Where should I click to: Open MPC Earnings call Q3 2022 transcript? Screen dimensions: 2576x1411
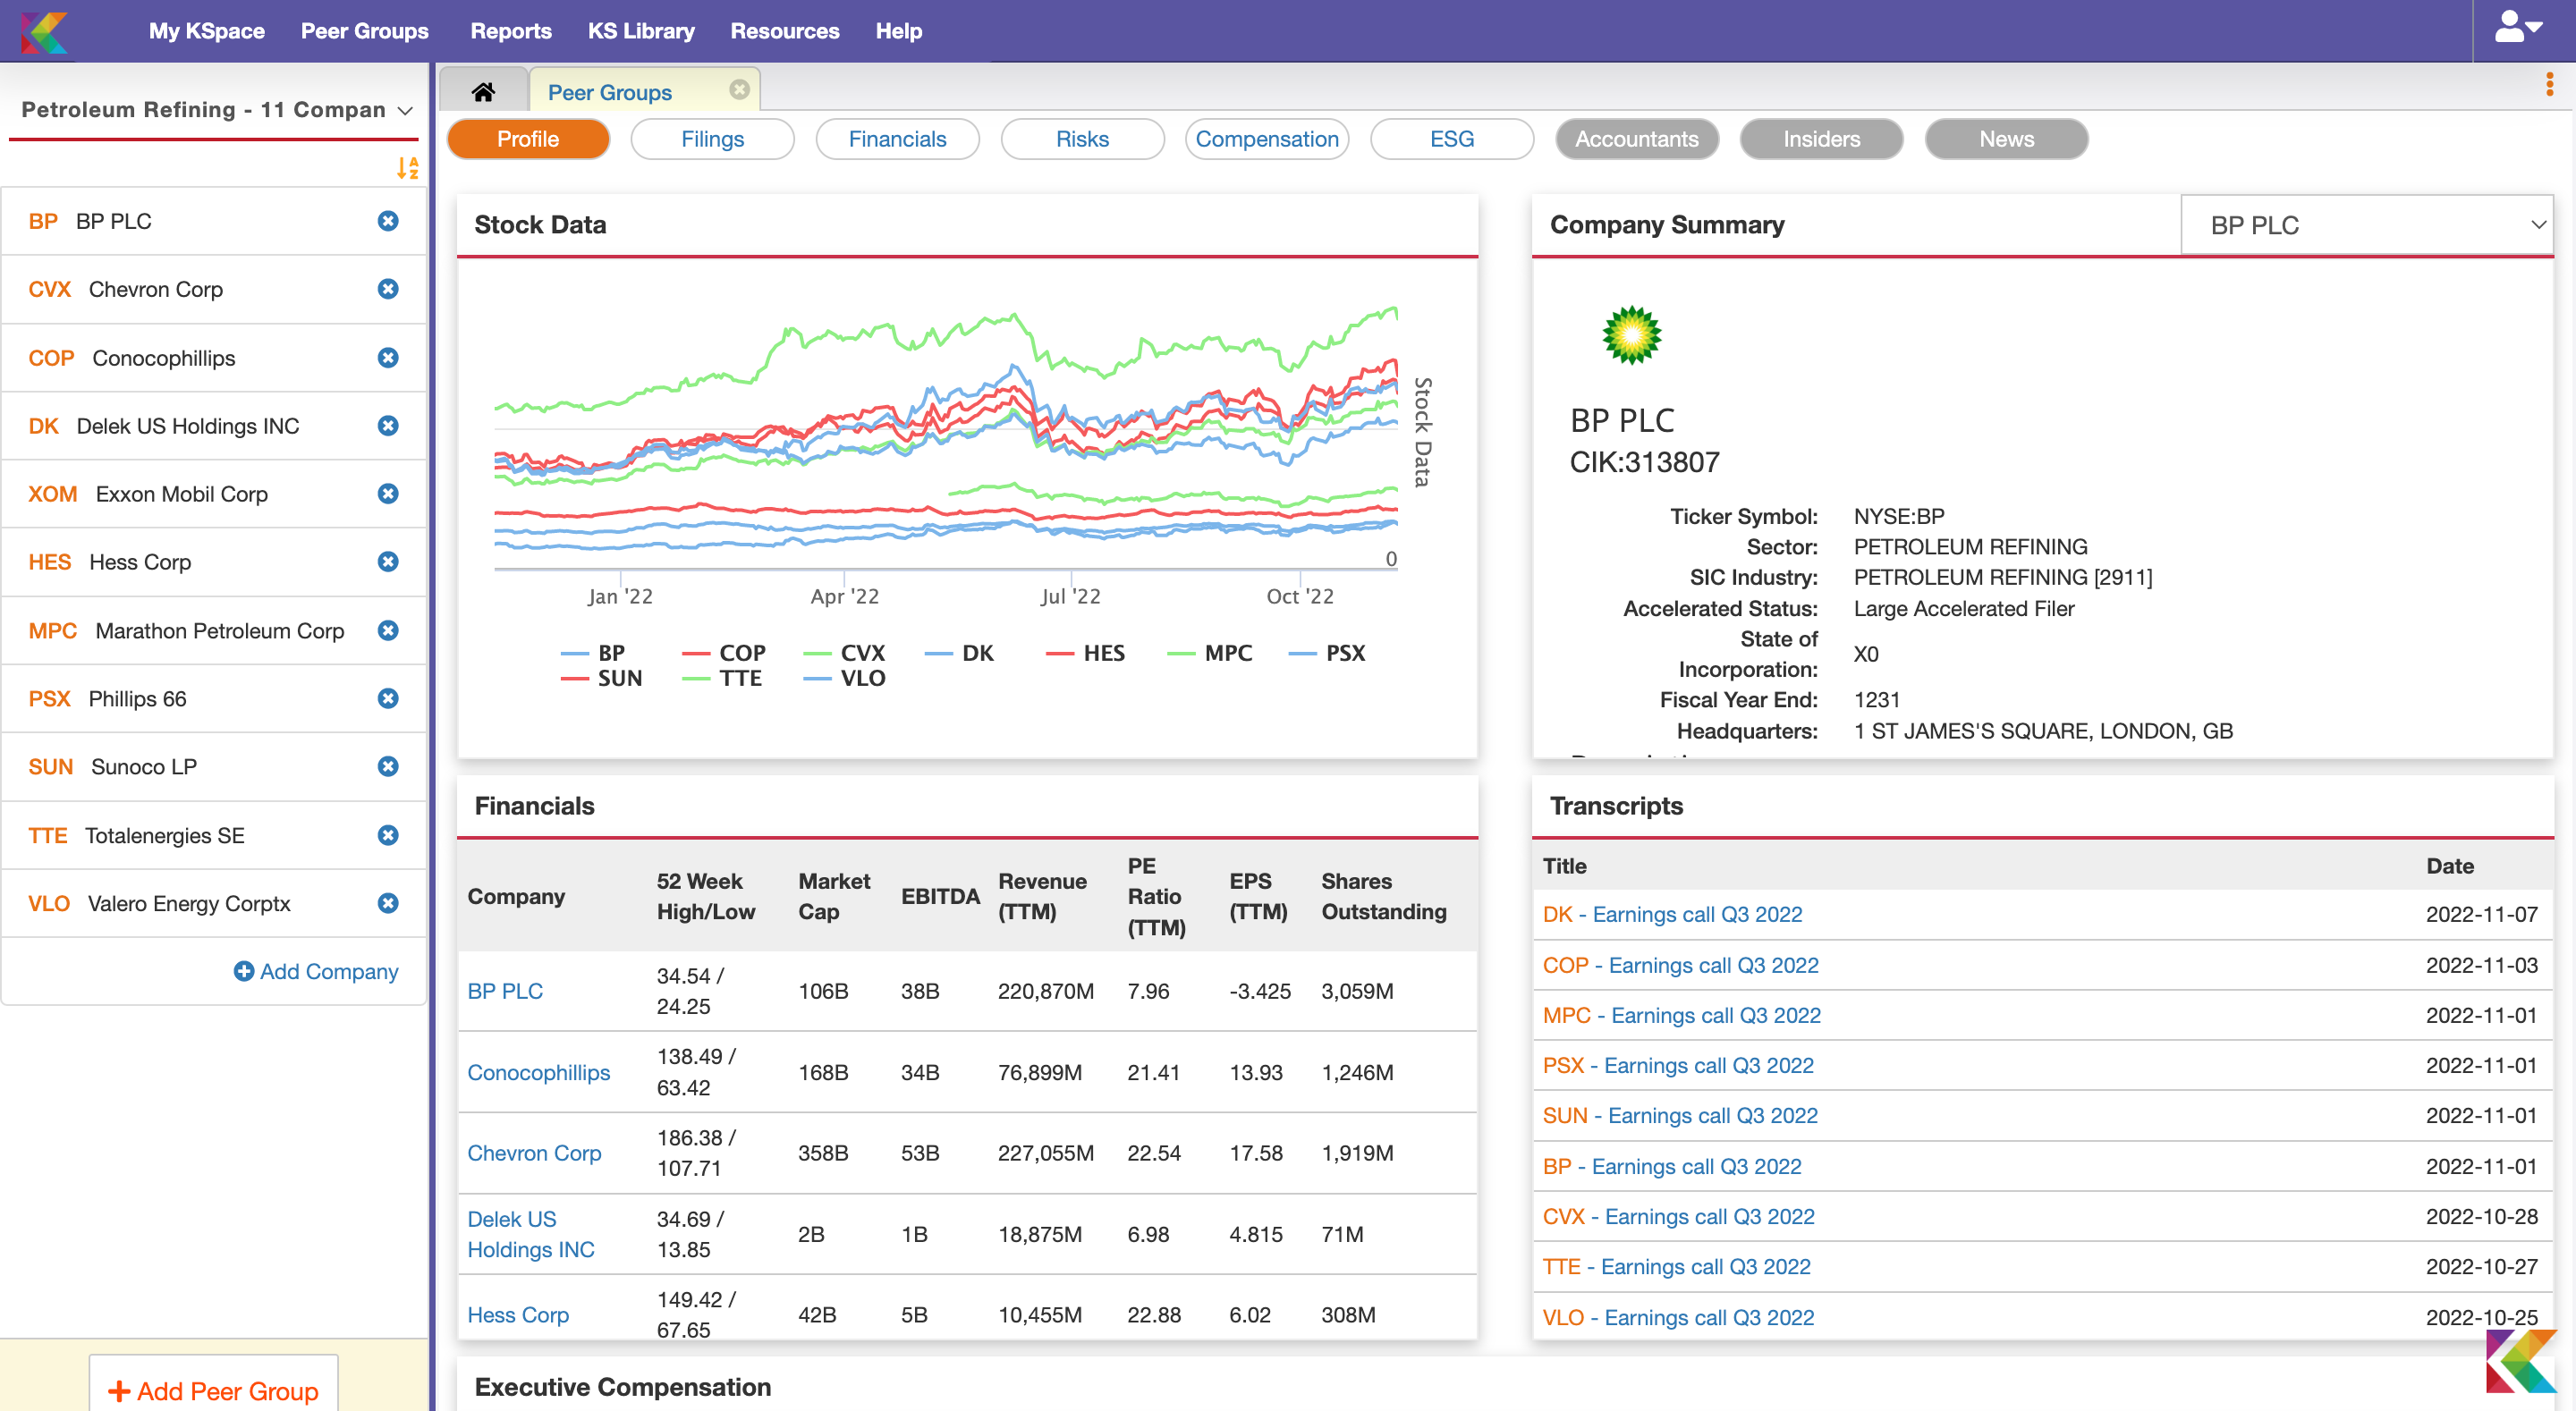click(x=1681, y=1015)
